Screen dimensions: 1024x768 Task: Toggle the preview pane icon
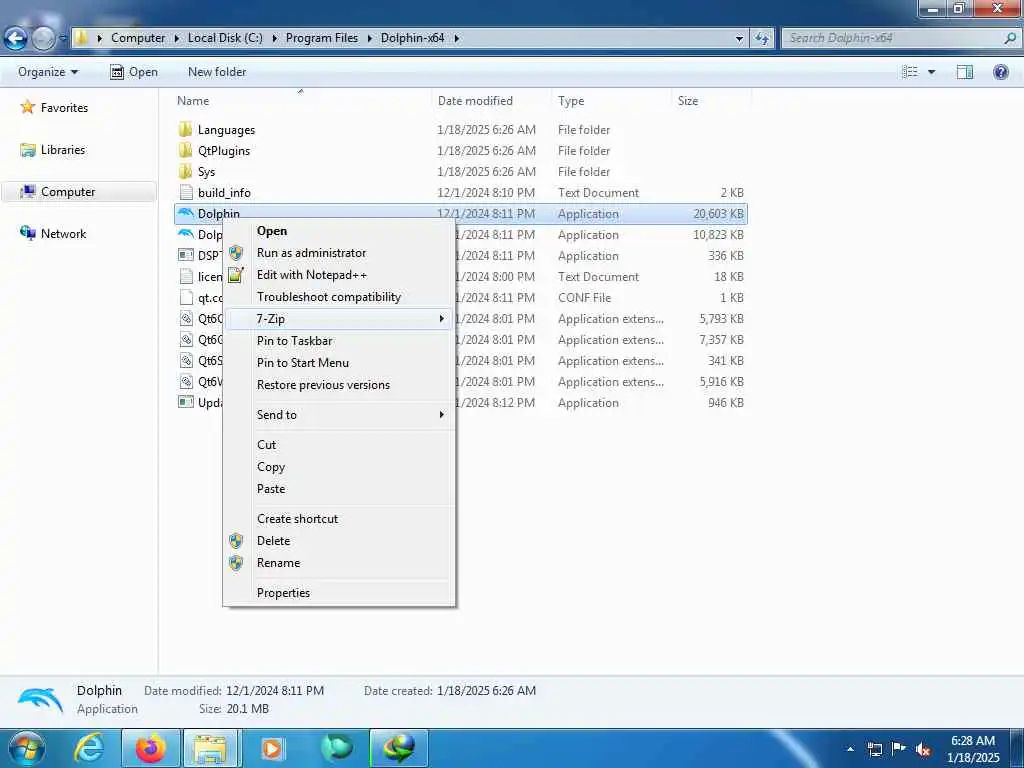[965, 72]
